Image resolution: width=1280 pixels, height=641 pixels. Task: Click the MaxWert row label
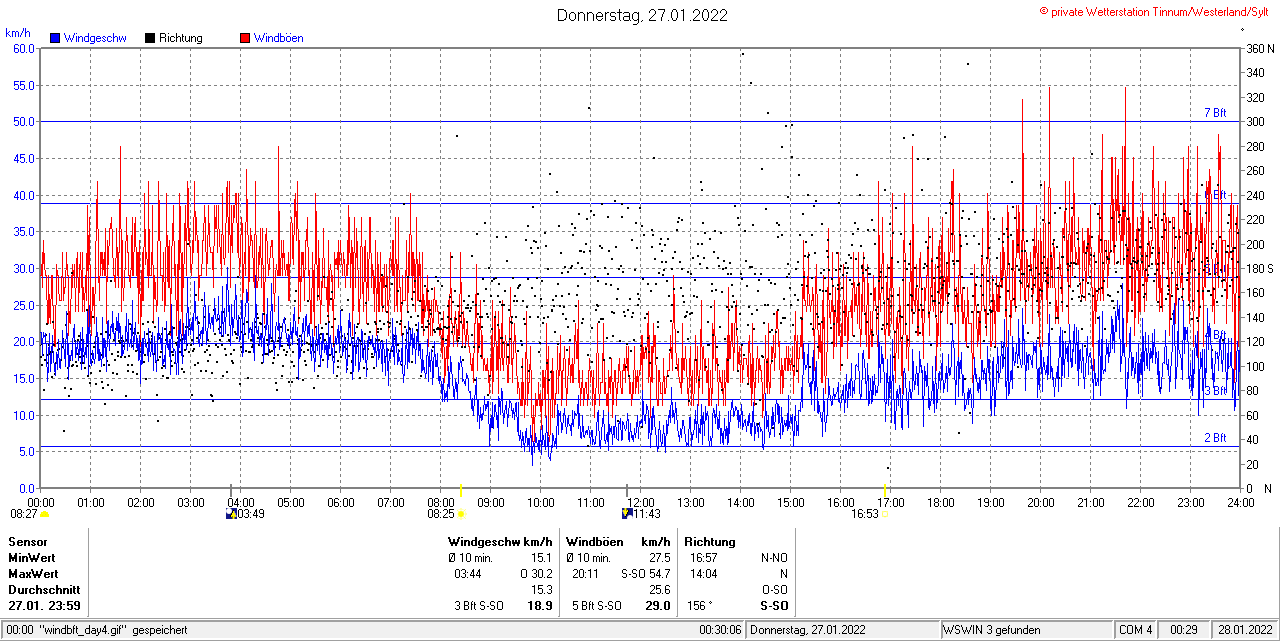33,574
